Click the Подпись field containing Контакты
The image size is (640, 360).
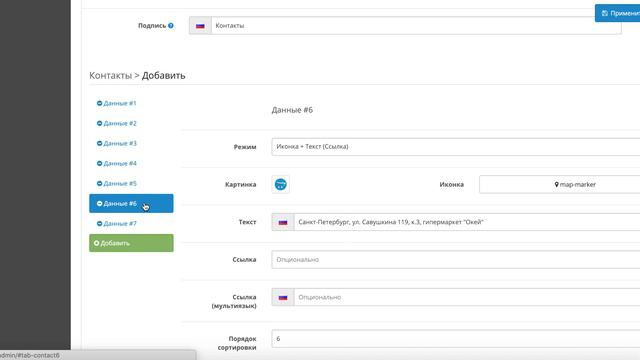pos(416,25)
